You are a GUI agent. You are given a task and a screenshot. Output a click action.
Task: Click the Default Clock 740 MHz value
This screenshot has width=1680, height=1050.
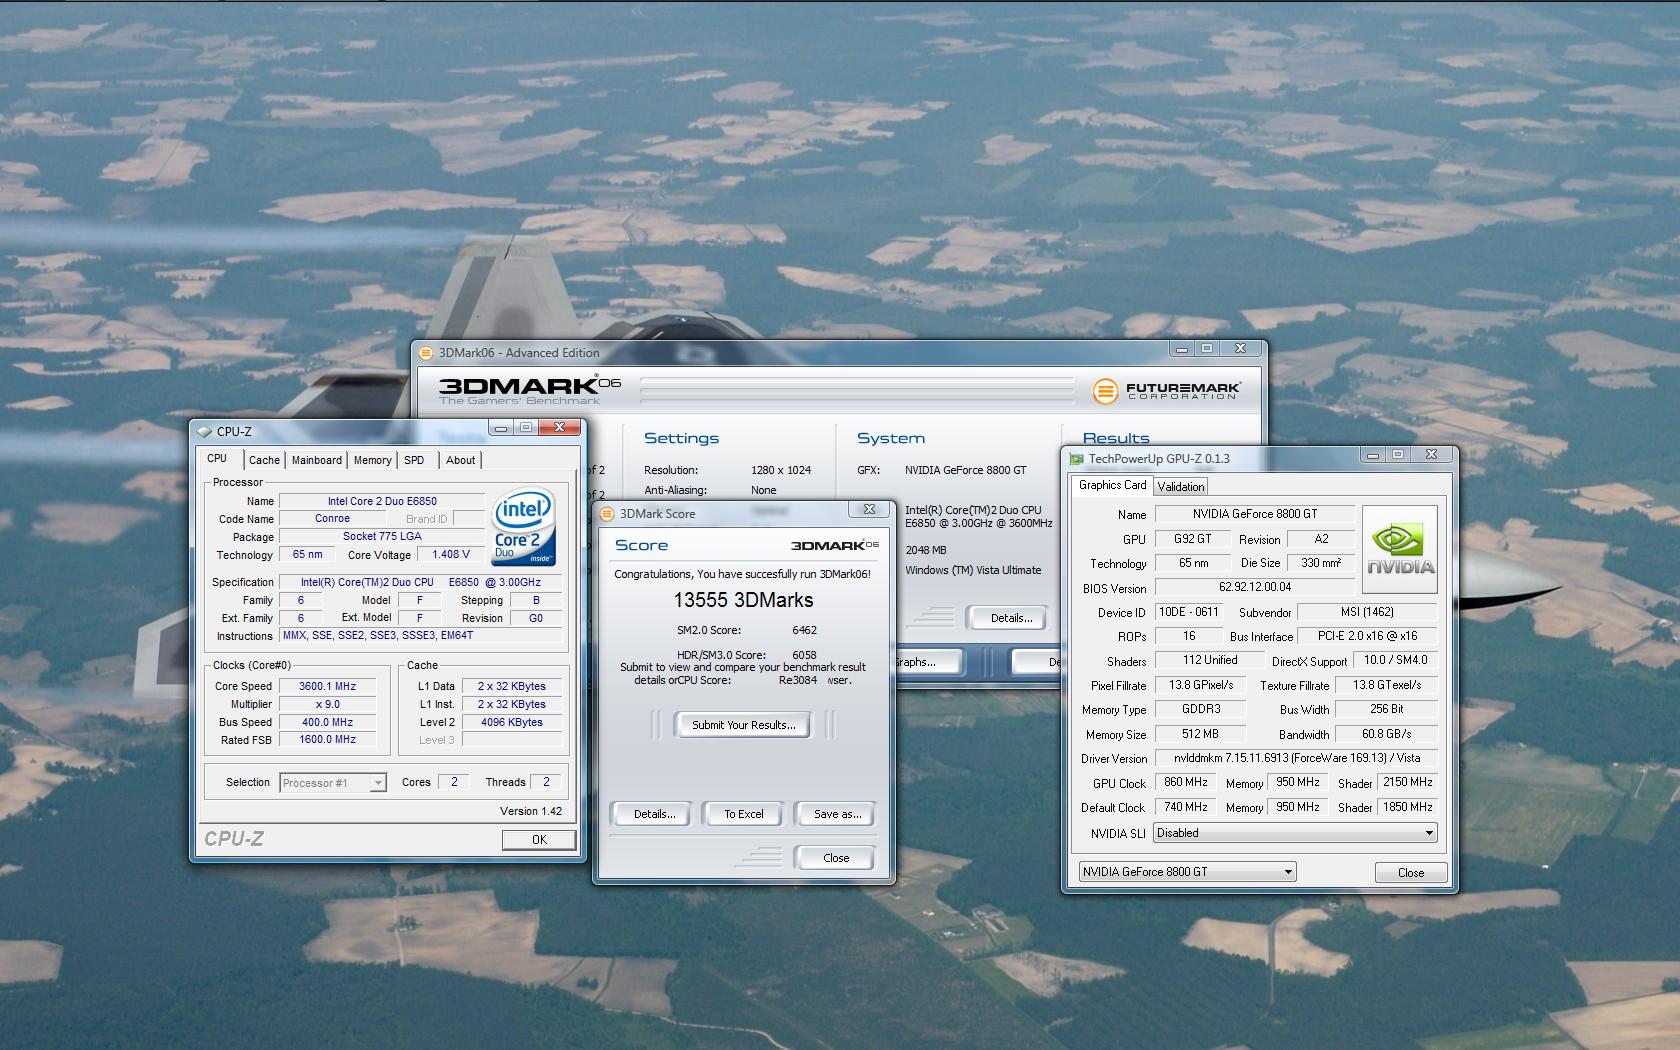point(1185,807)
